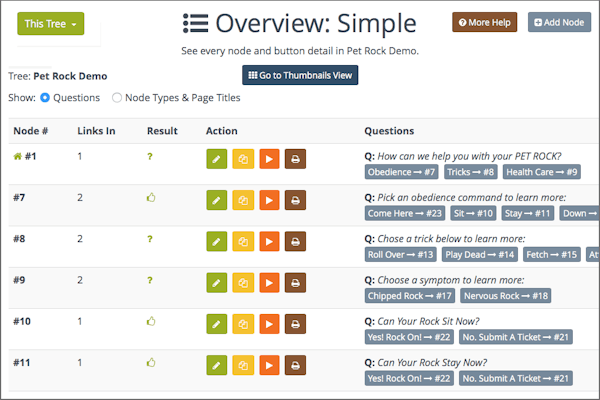Click the thumbs-up result icon for node #11
This screenshot has height=400, width=600.
pos(151,362)
